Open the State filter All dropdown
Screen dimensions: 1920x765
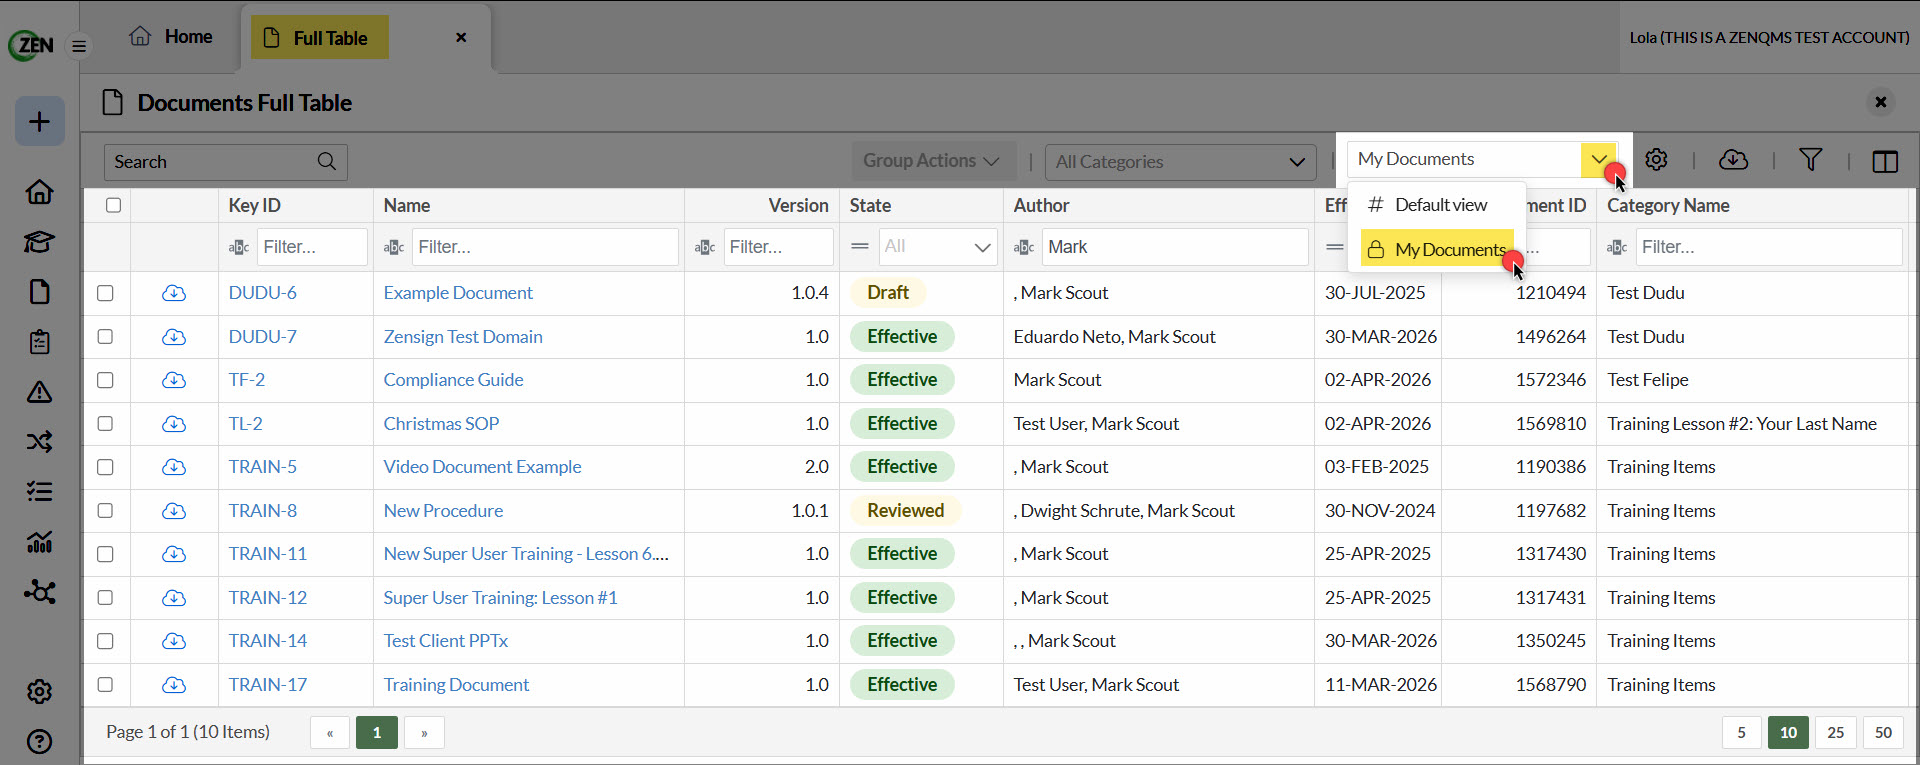pos(937,247)
